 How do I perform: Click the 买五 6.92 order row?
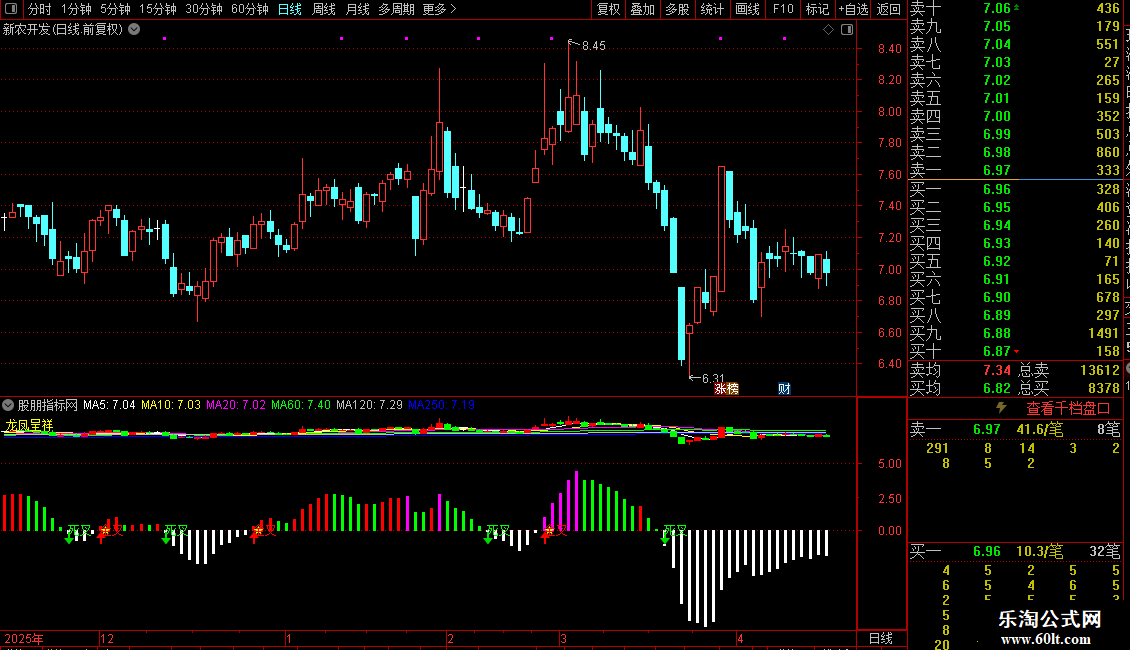[1015, 261]
